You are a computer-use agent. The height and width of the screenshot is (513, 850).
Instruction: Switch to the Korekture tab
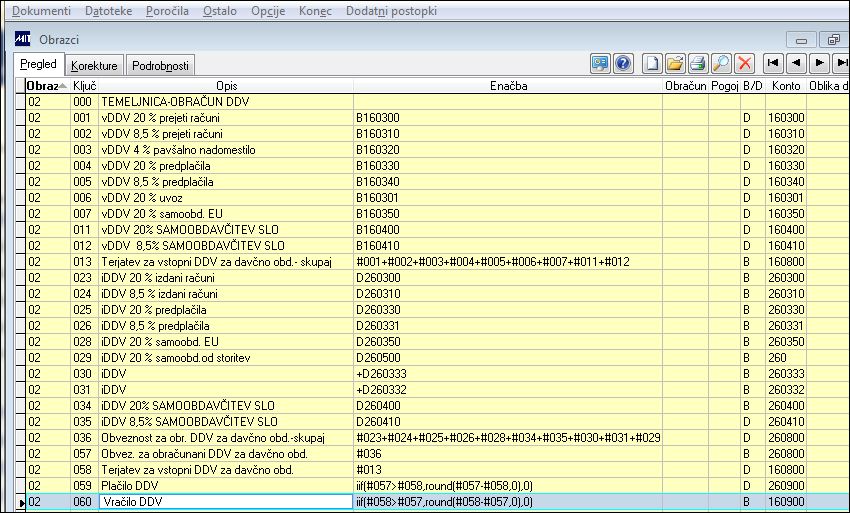(94, 65)
